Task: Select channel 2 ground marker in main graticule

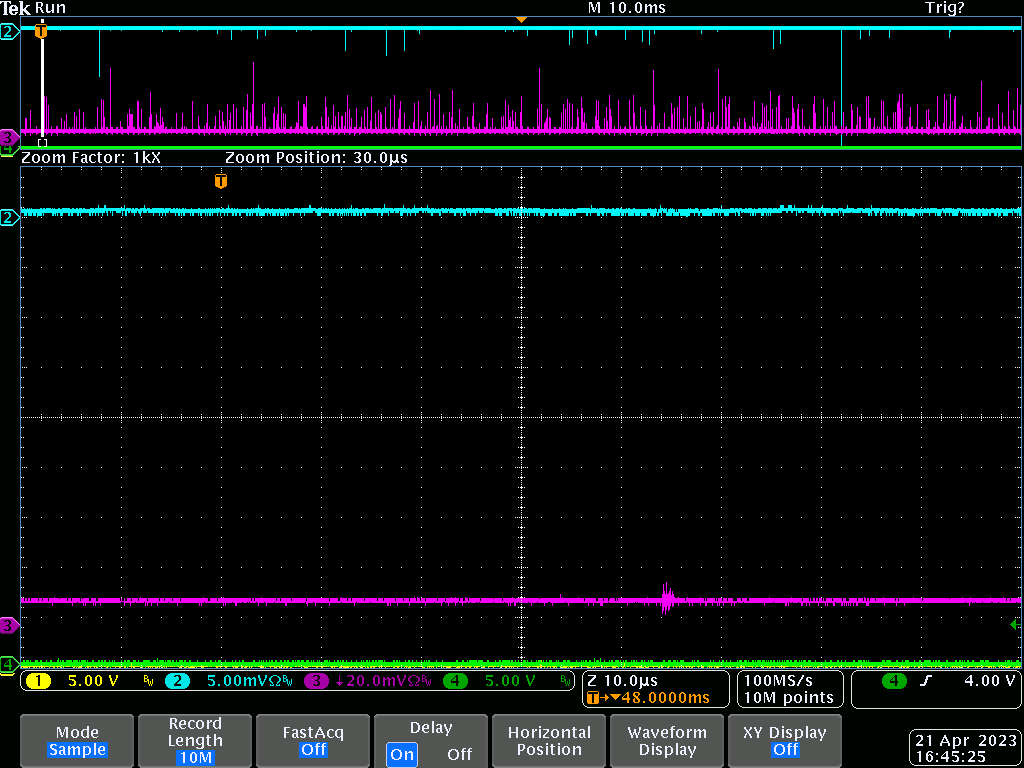Action: point(8,218)
